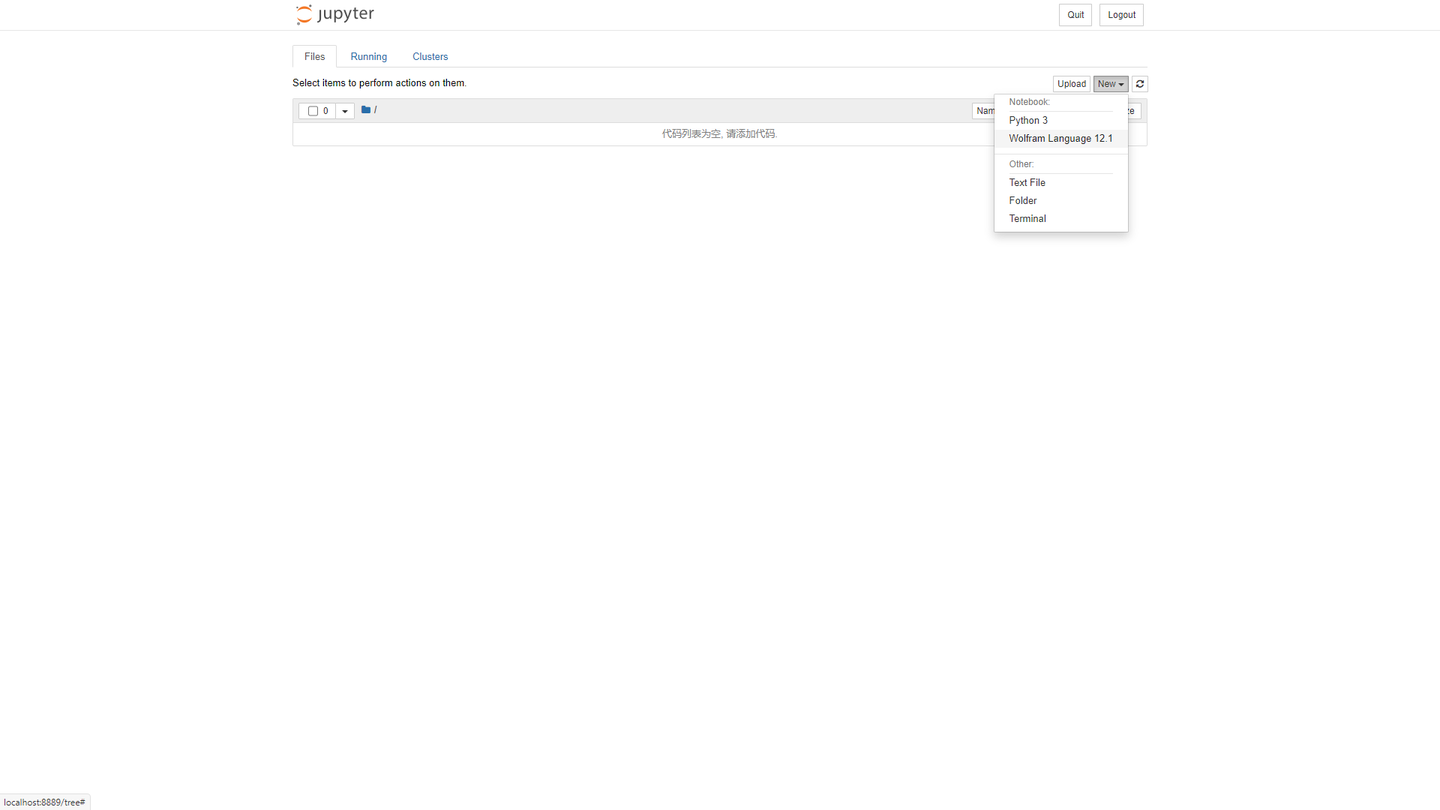Viewport: 1440px width, 810px height.
Task: Click the Upload button
Action: click(x=1071, y=84)
